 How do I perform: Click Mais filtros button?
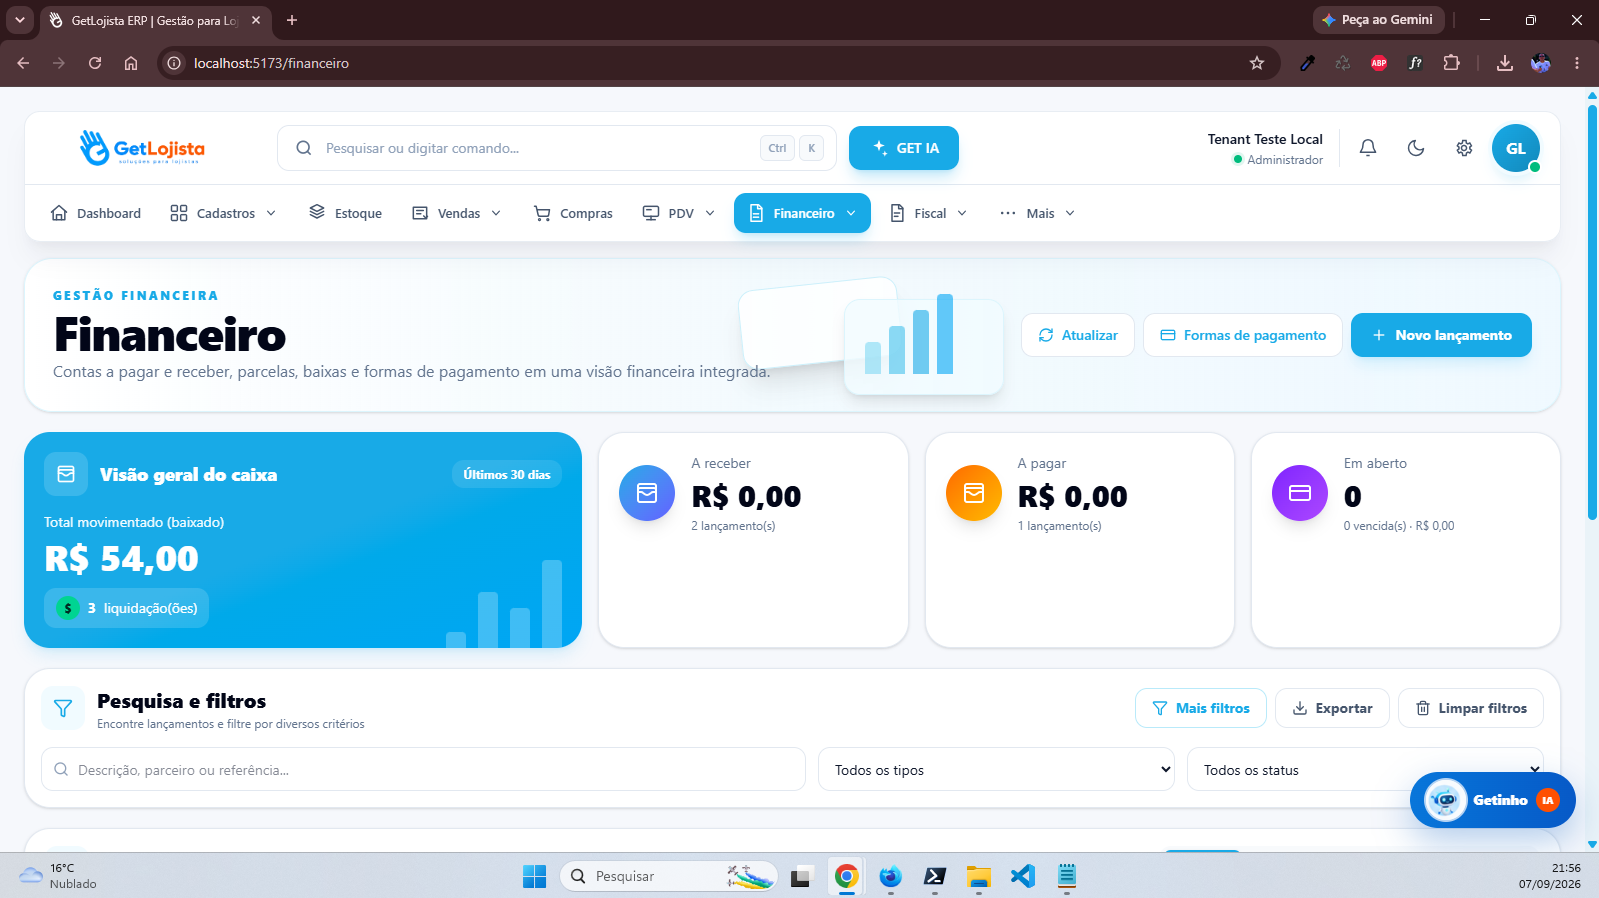pyautogui.click(x=1201, y=708)
